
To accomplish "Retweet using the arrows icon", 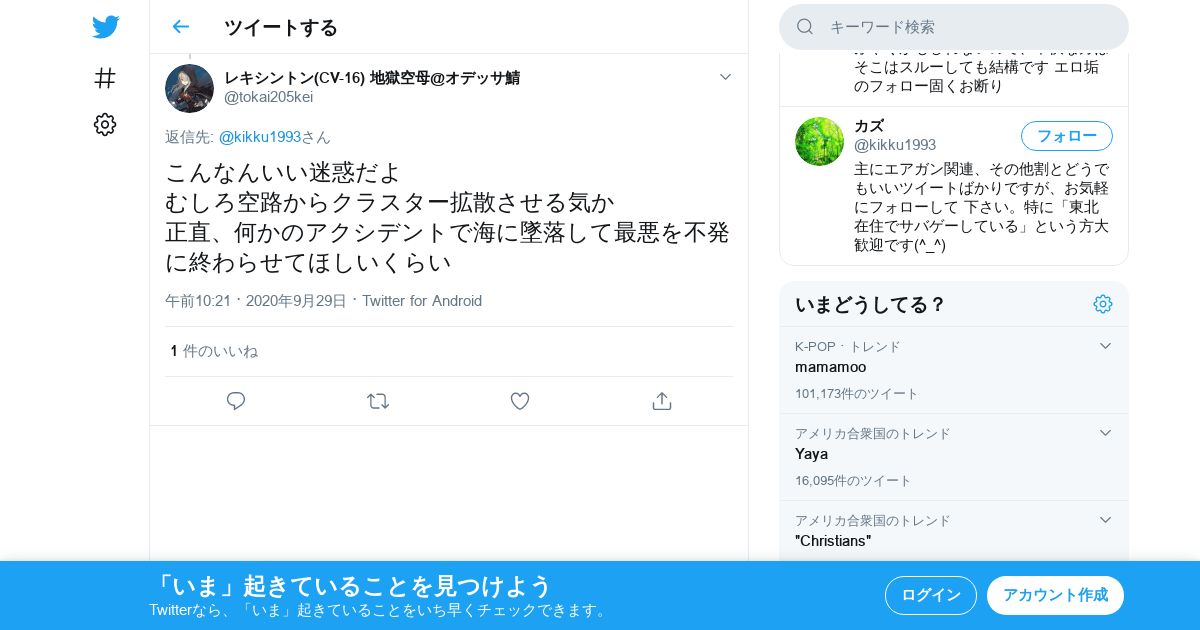I will pos(378,401).
